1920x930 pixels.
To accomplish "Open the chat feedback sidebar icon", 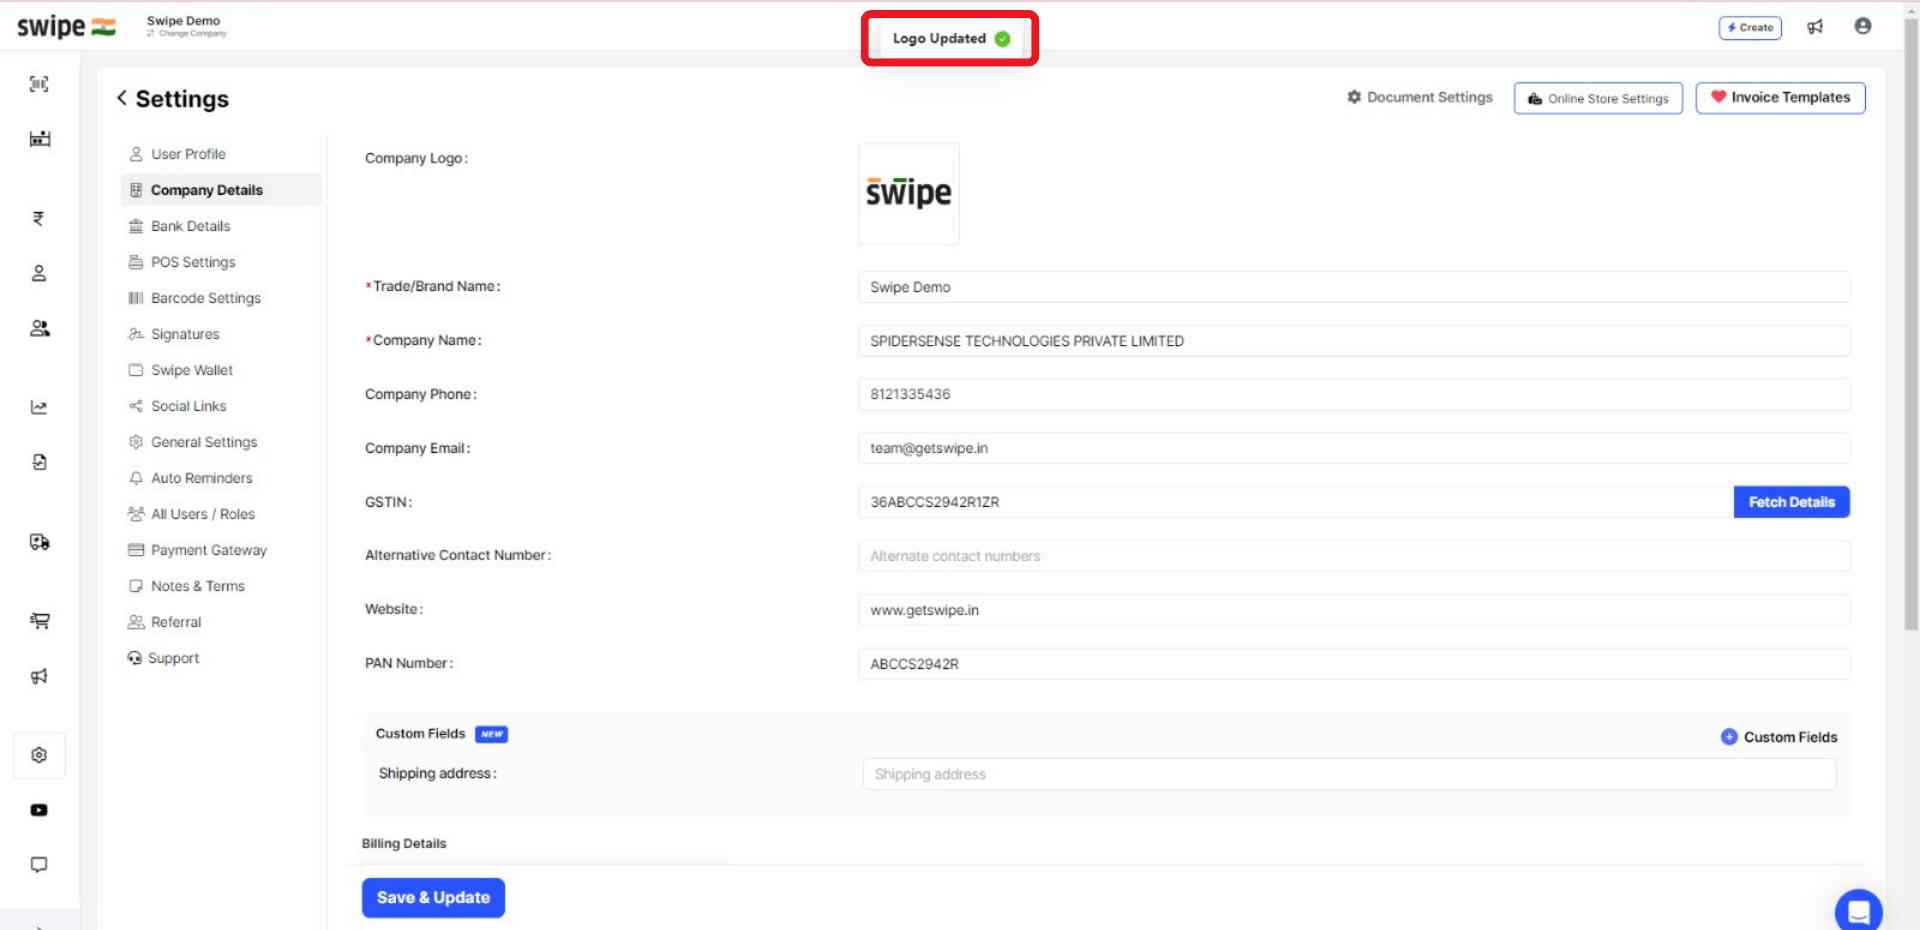I will (39, 865).
